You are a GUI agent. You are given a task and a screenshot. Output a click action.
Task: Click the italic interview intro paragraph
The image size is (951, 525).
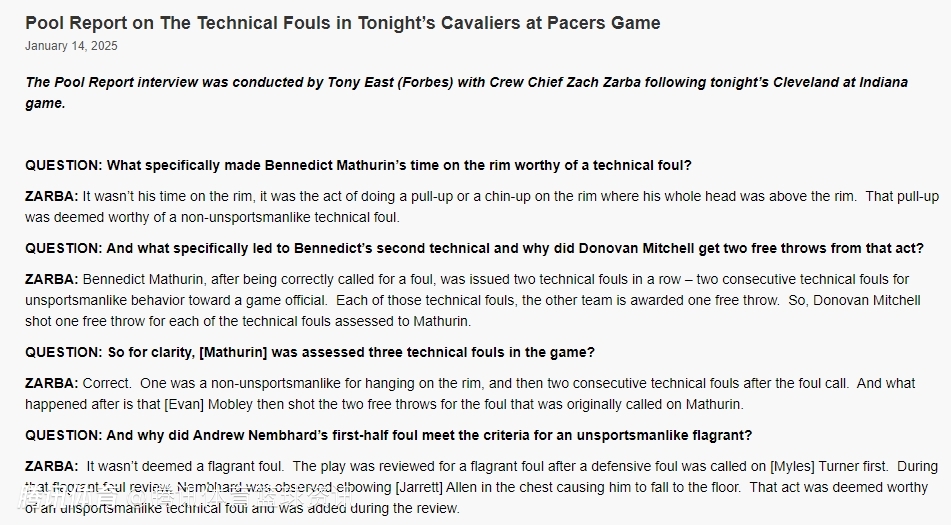(x=466, y=92)
